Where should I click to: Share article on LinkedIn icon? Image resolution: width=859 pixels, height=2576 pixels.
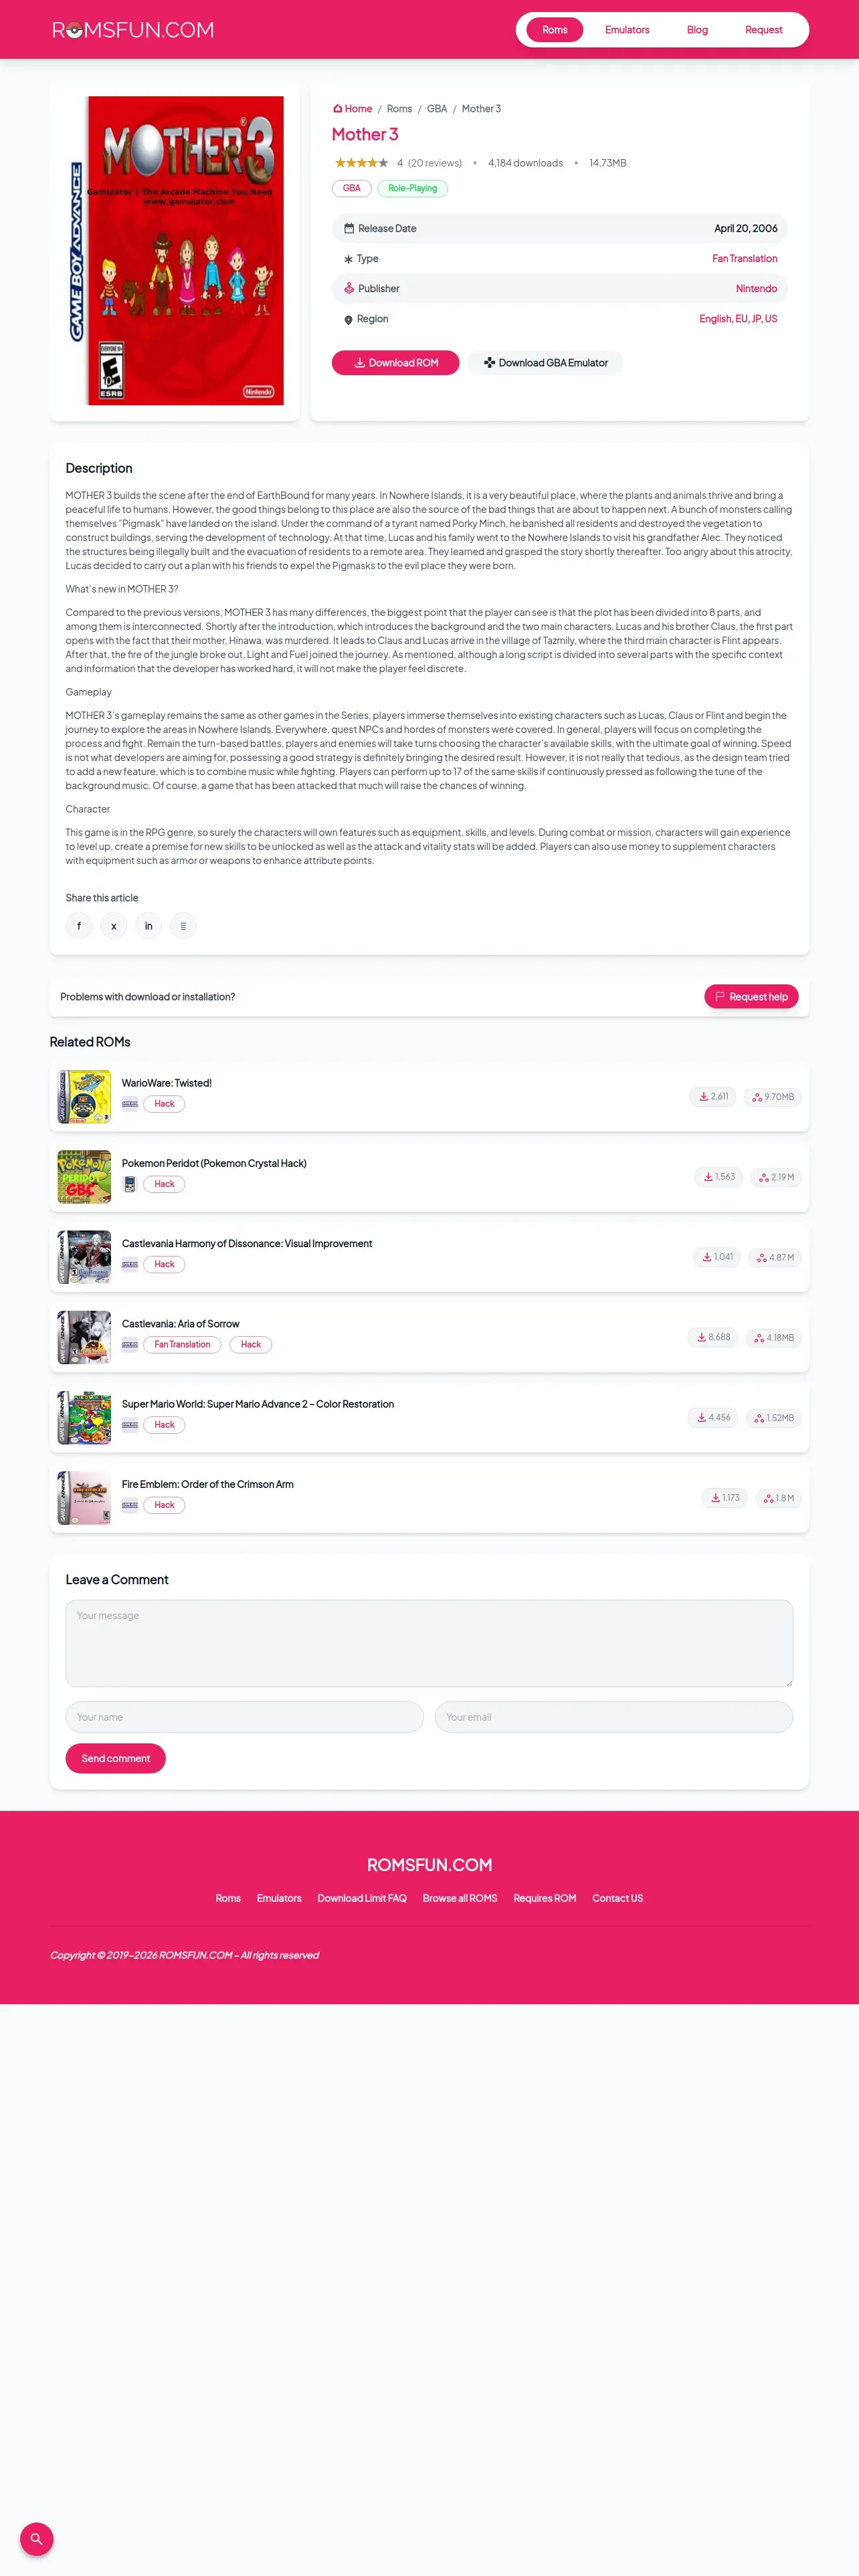[x=148, y=926]
